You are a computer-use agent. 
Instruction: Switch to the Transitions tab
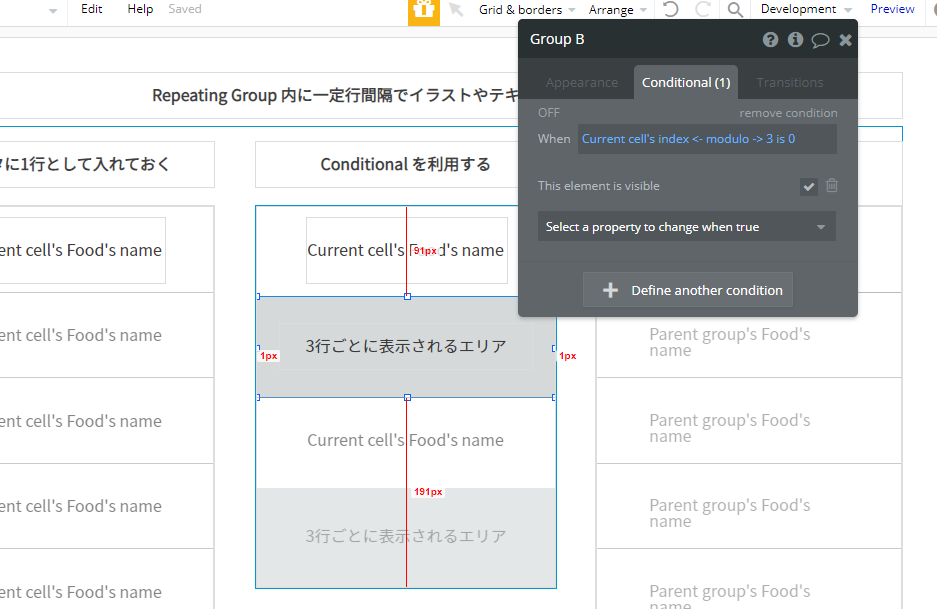pyautogui.click(x=789, y=82)
